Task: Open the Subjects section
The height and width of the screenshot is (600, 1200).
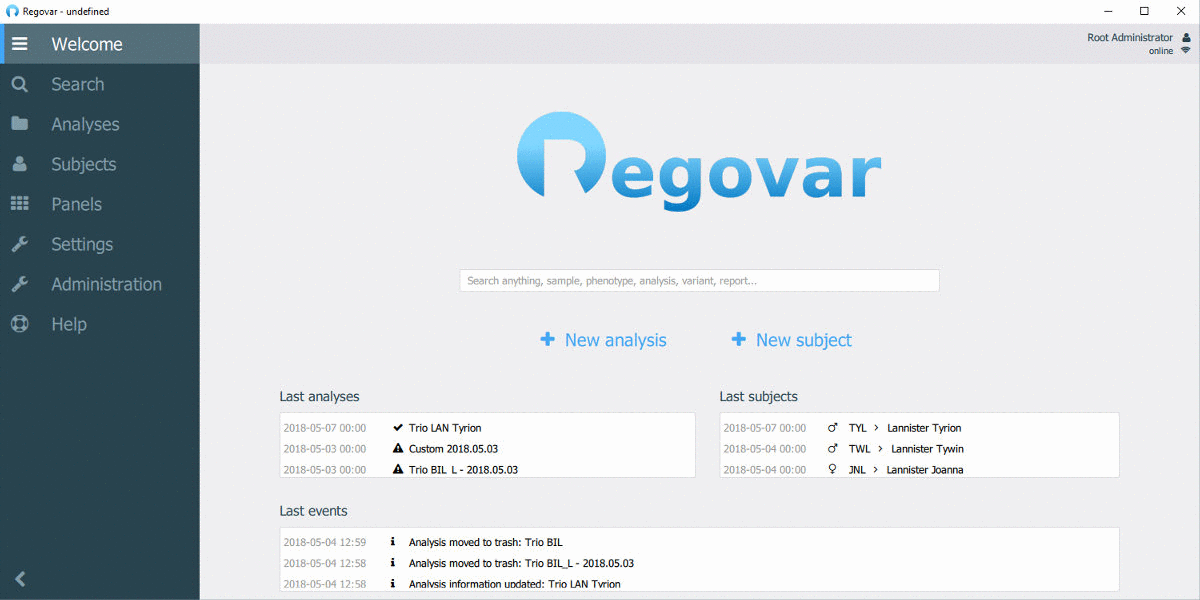Action: [100, 164]
